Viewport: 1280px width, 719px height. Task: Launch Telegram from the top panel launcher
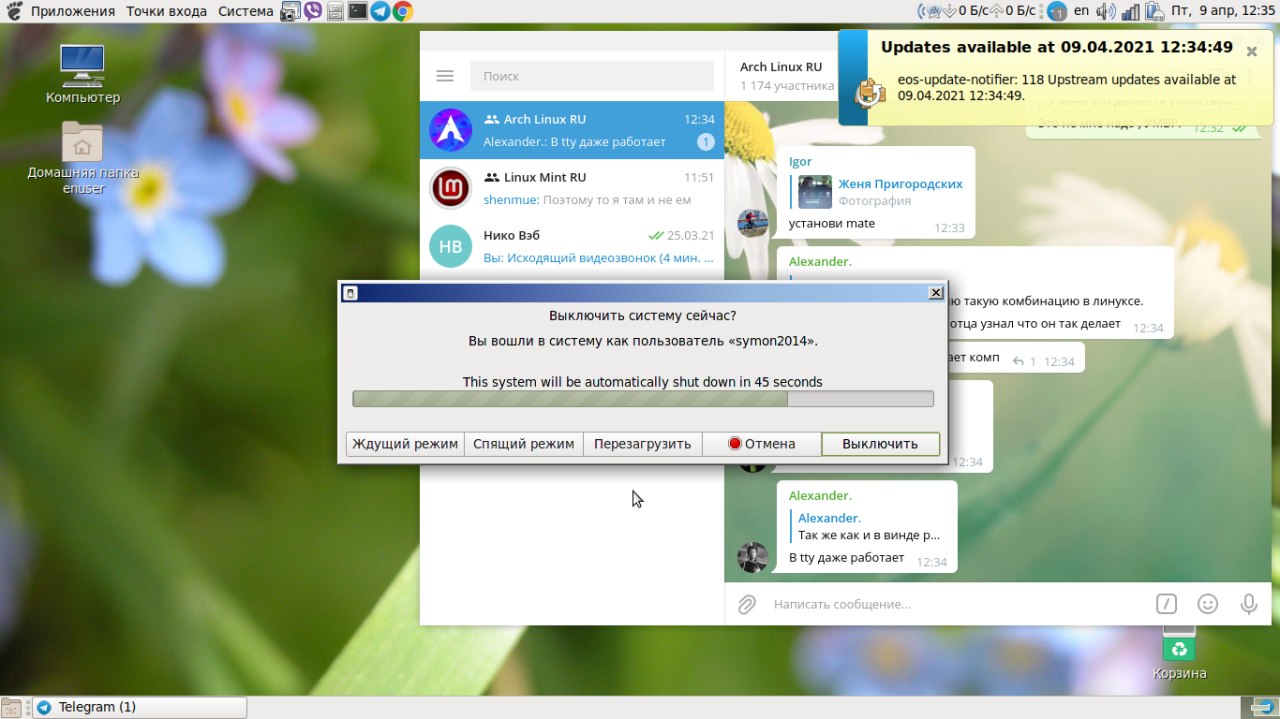click(x=380, y=12)
